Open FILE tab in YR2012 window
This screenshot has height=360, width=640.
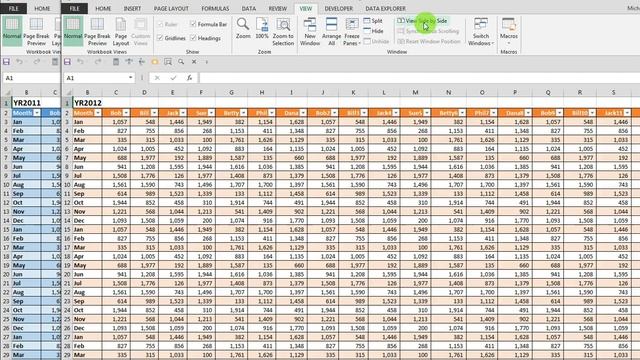[x=74, y=8]
